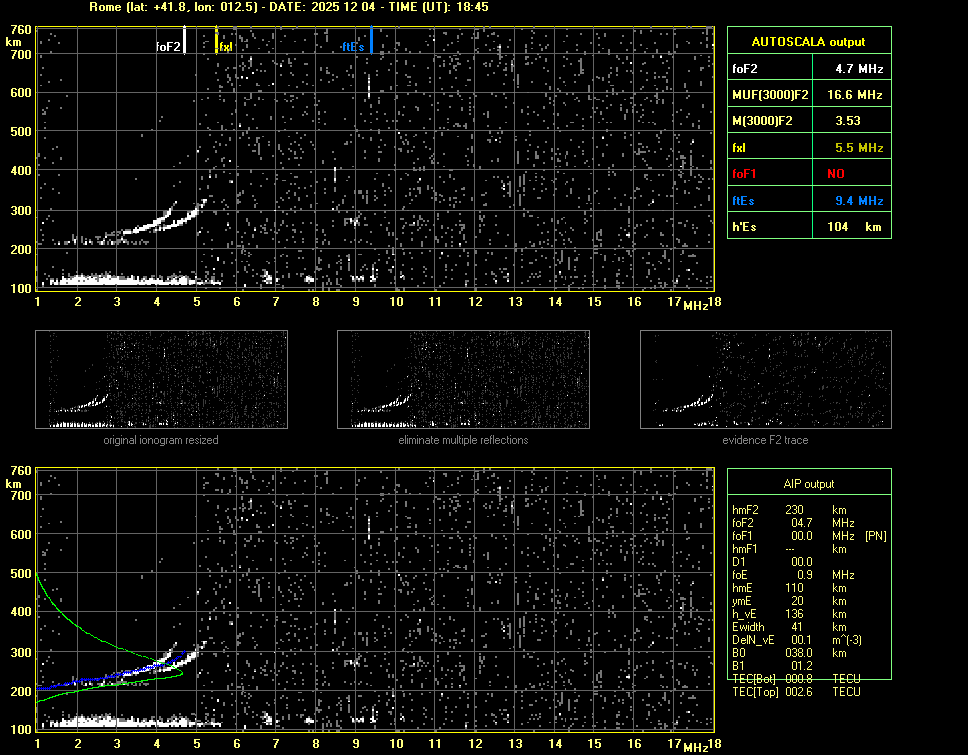Open the eliminate multiple reflections thumbnail
This screenshot has width=968, height=755.
(x=463, y=379)
